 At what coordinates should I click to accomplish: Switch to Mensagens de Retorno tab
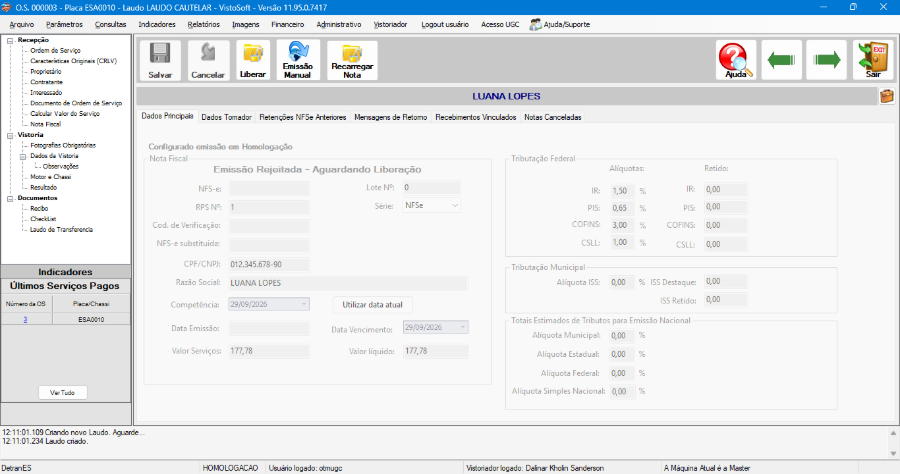pyautogui.click(x=390, y=117)
